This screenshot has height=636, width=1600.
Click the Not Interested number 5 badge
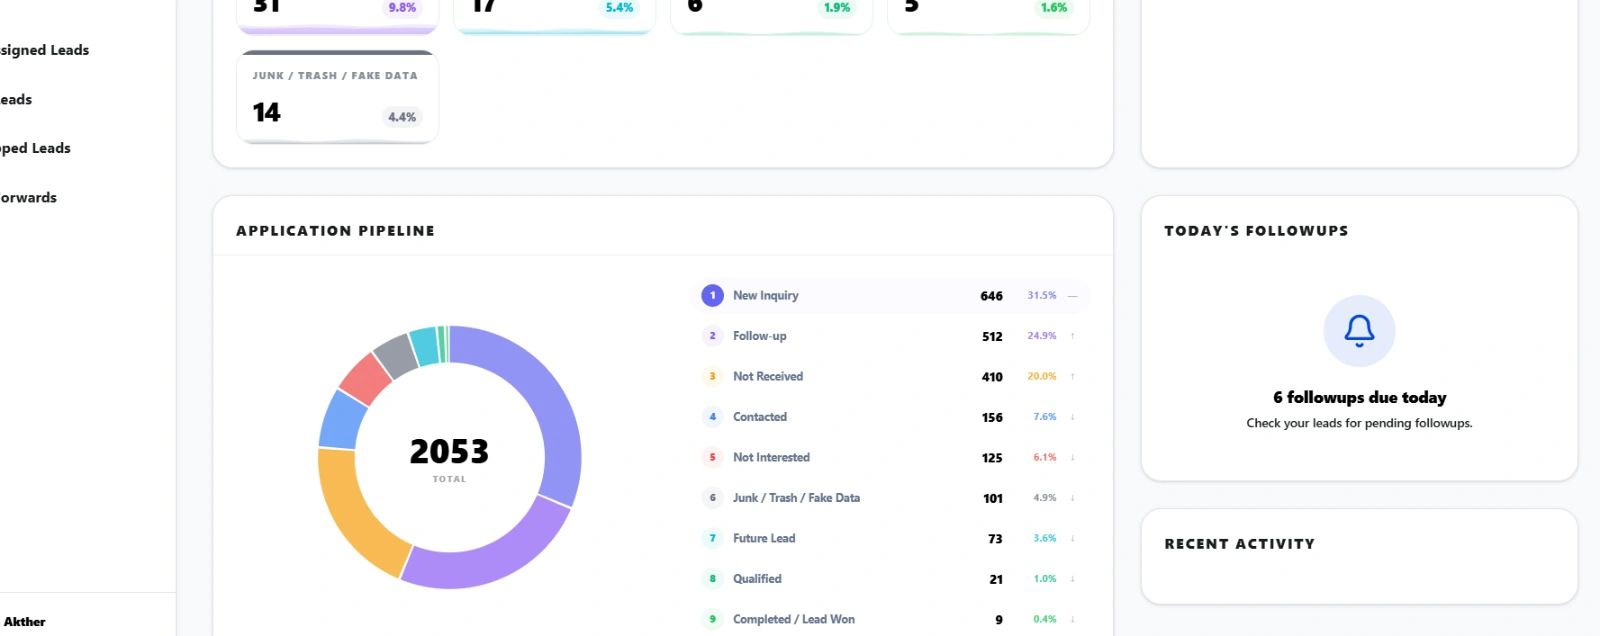712,458
